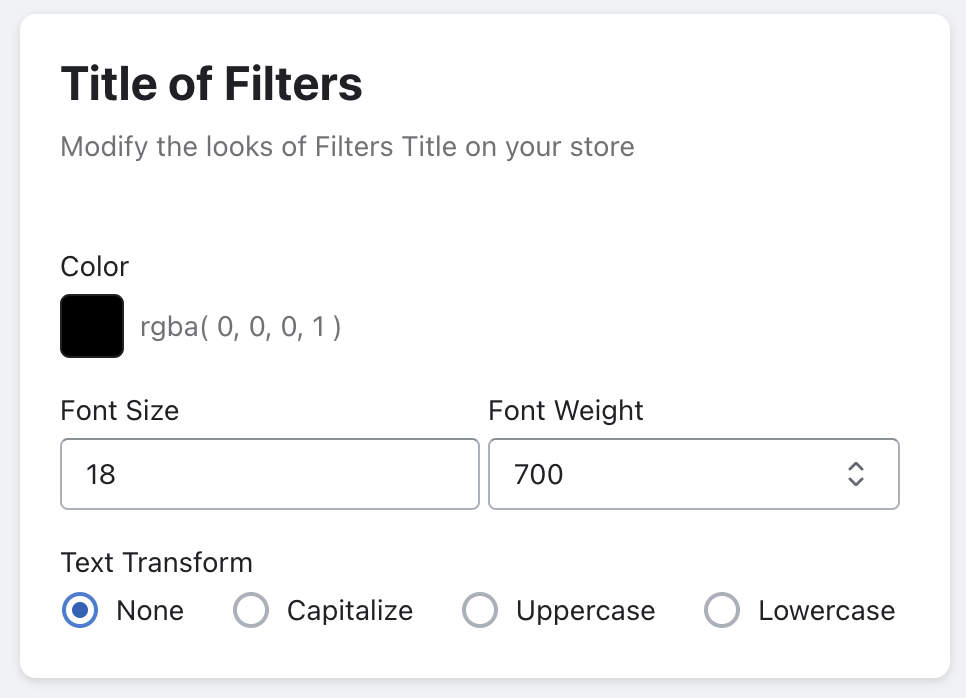Click the "Capitalize" option label text

point(350,610)
